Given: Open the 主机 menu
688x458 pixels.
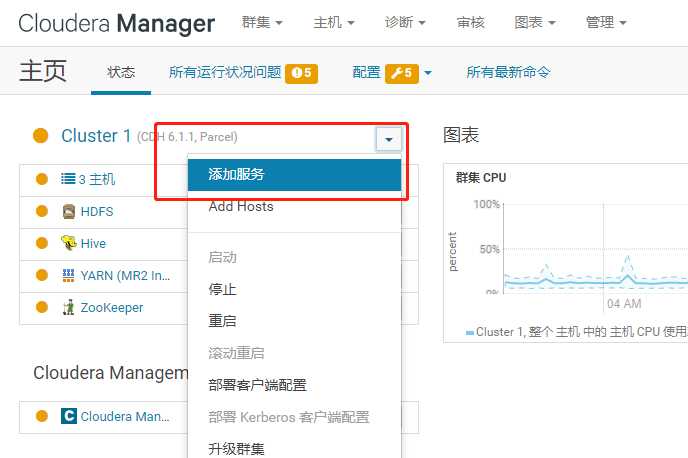Looking at the screenshot, I should click(x=333, y=22).
